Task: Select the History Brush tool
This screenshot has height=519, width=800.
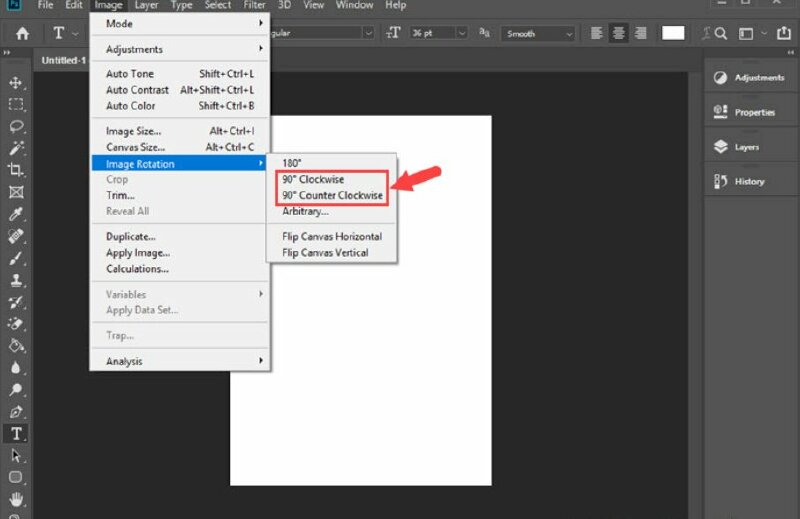Action: click(x=16, y=302)
